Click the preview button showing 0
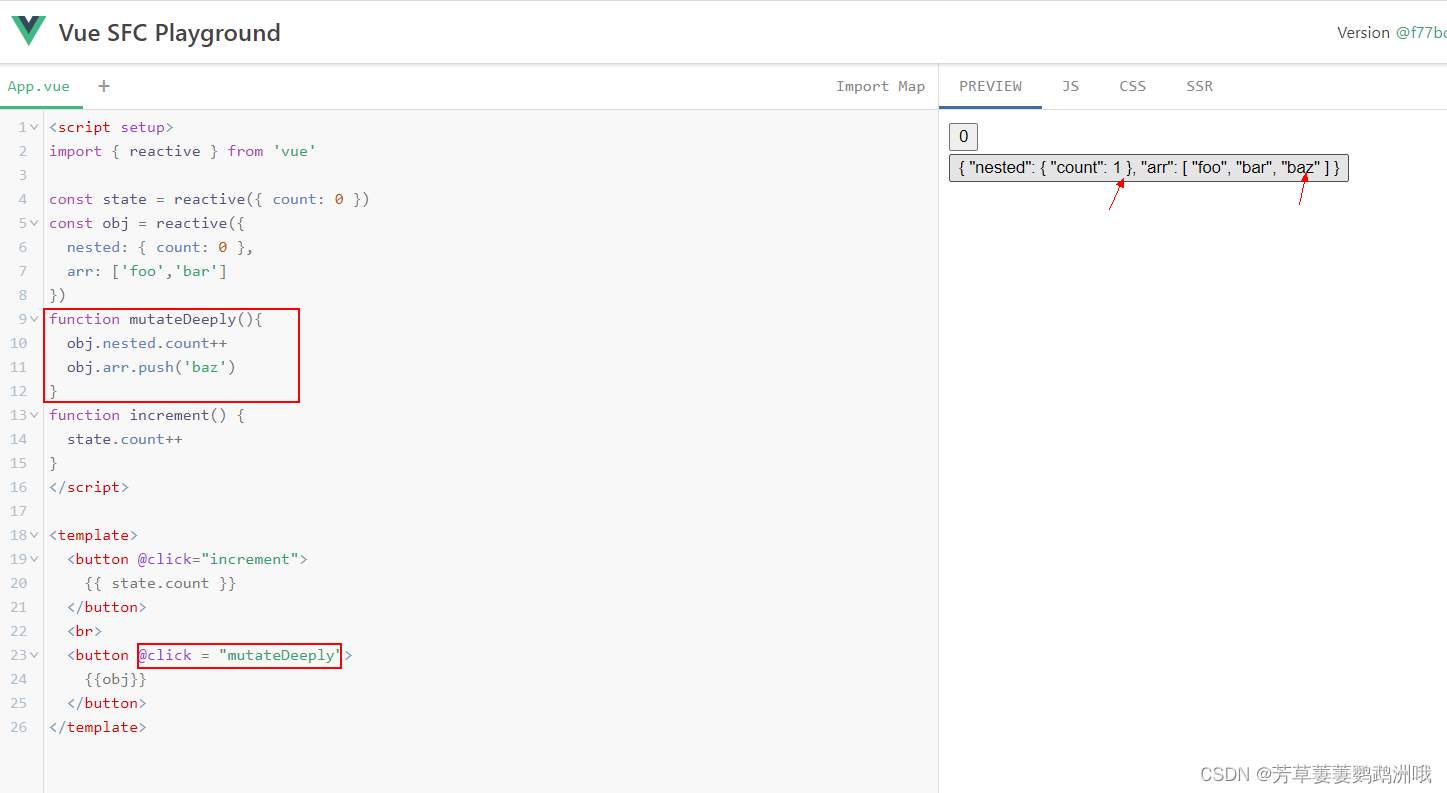The image size is (1447, 793). tap(963, 137)
